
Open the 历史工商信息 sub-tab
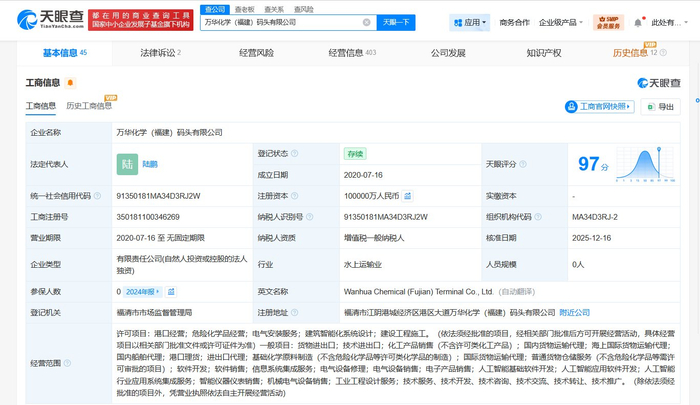pyautogui.click(x=88, y=106)
